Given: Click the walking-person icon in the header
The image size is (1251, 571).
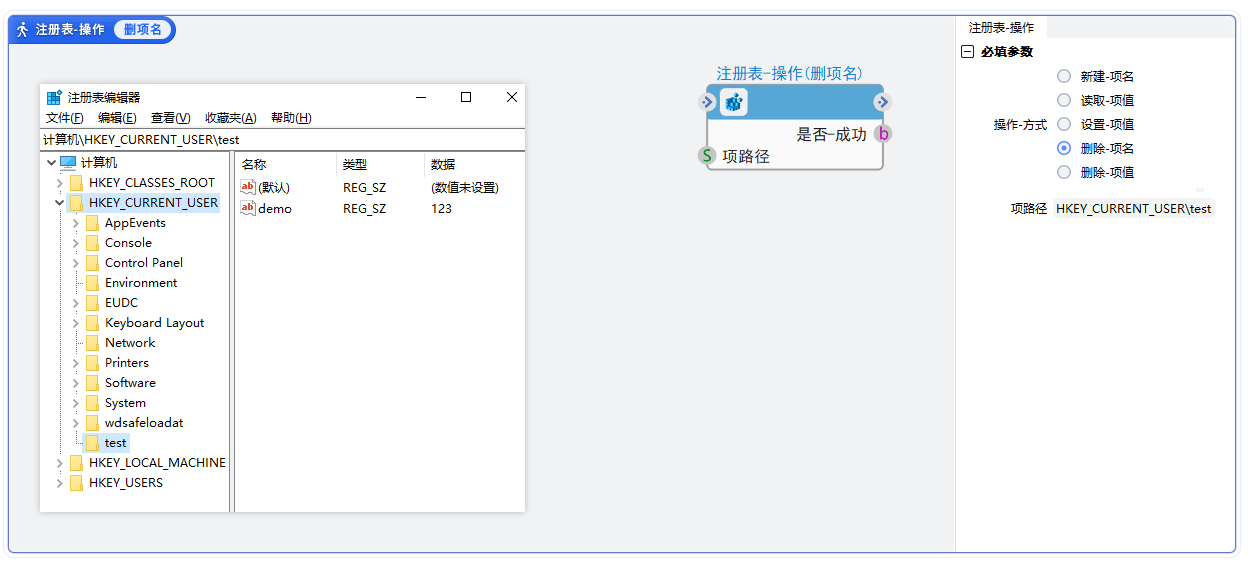Looking at the screenshot, I should (22, 29).
